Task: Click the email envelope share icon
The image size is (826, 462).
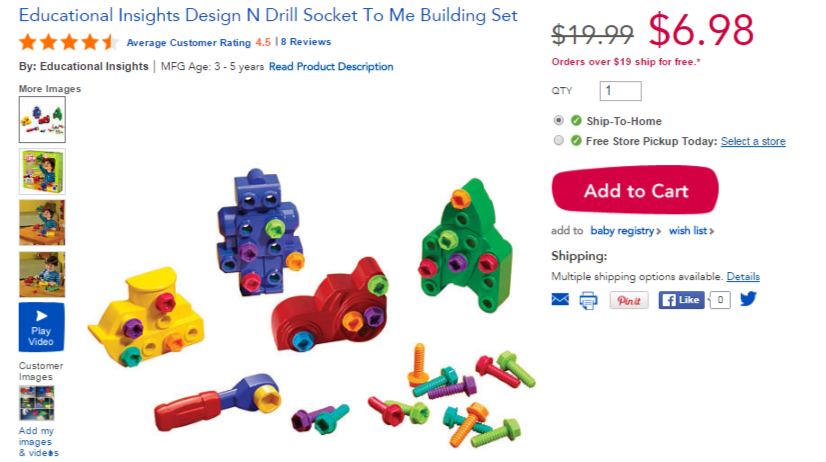Action: click(560, 300)
